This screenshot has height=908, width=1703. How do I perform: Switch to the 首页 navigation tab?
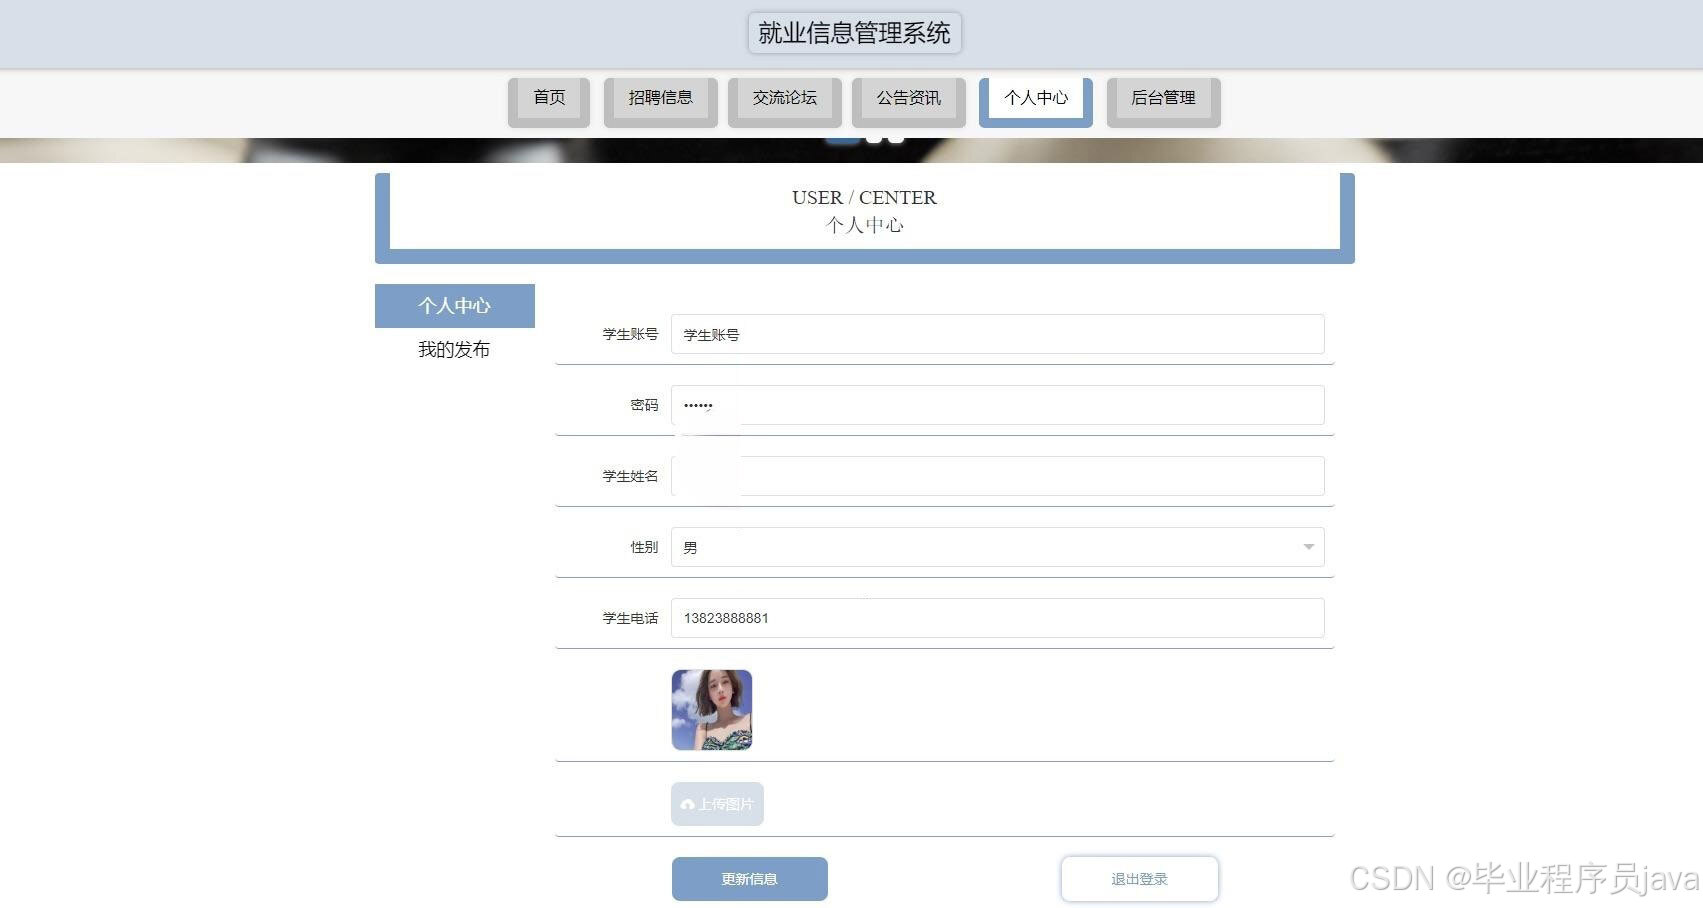tap(548, 98)
